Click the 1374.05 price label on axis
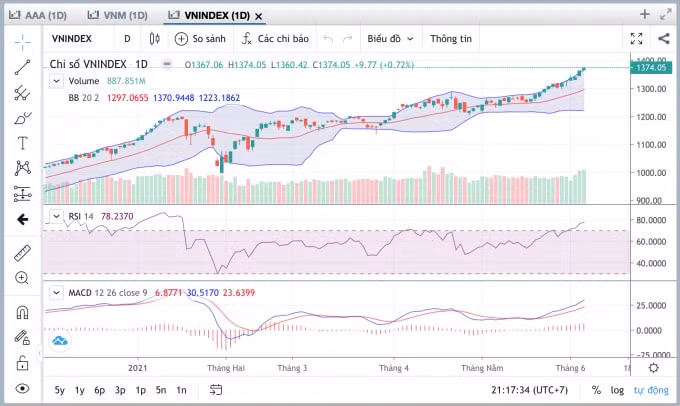Image resolution: width=680 pixels, height=406 pixels. pyautogui.click(x=651, y=68)
